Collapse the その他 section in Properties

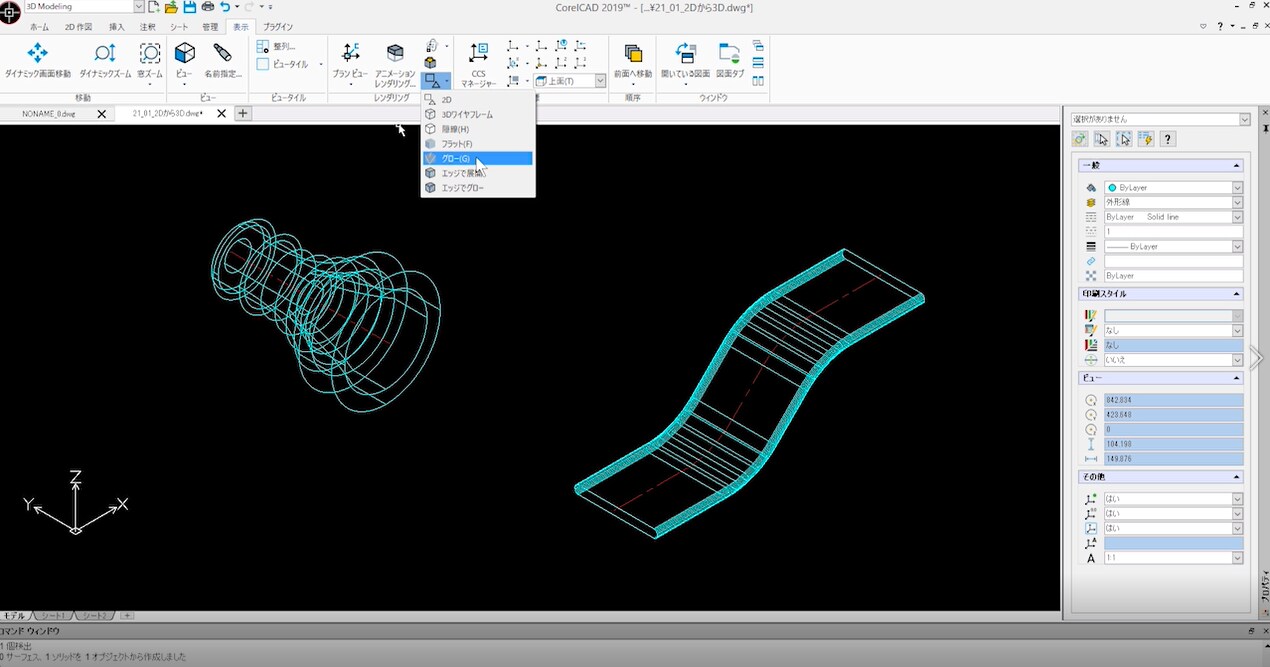[x=1237, y=477]
